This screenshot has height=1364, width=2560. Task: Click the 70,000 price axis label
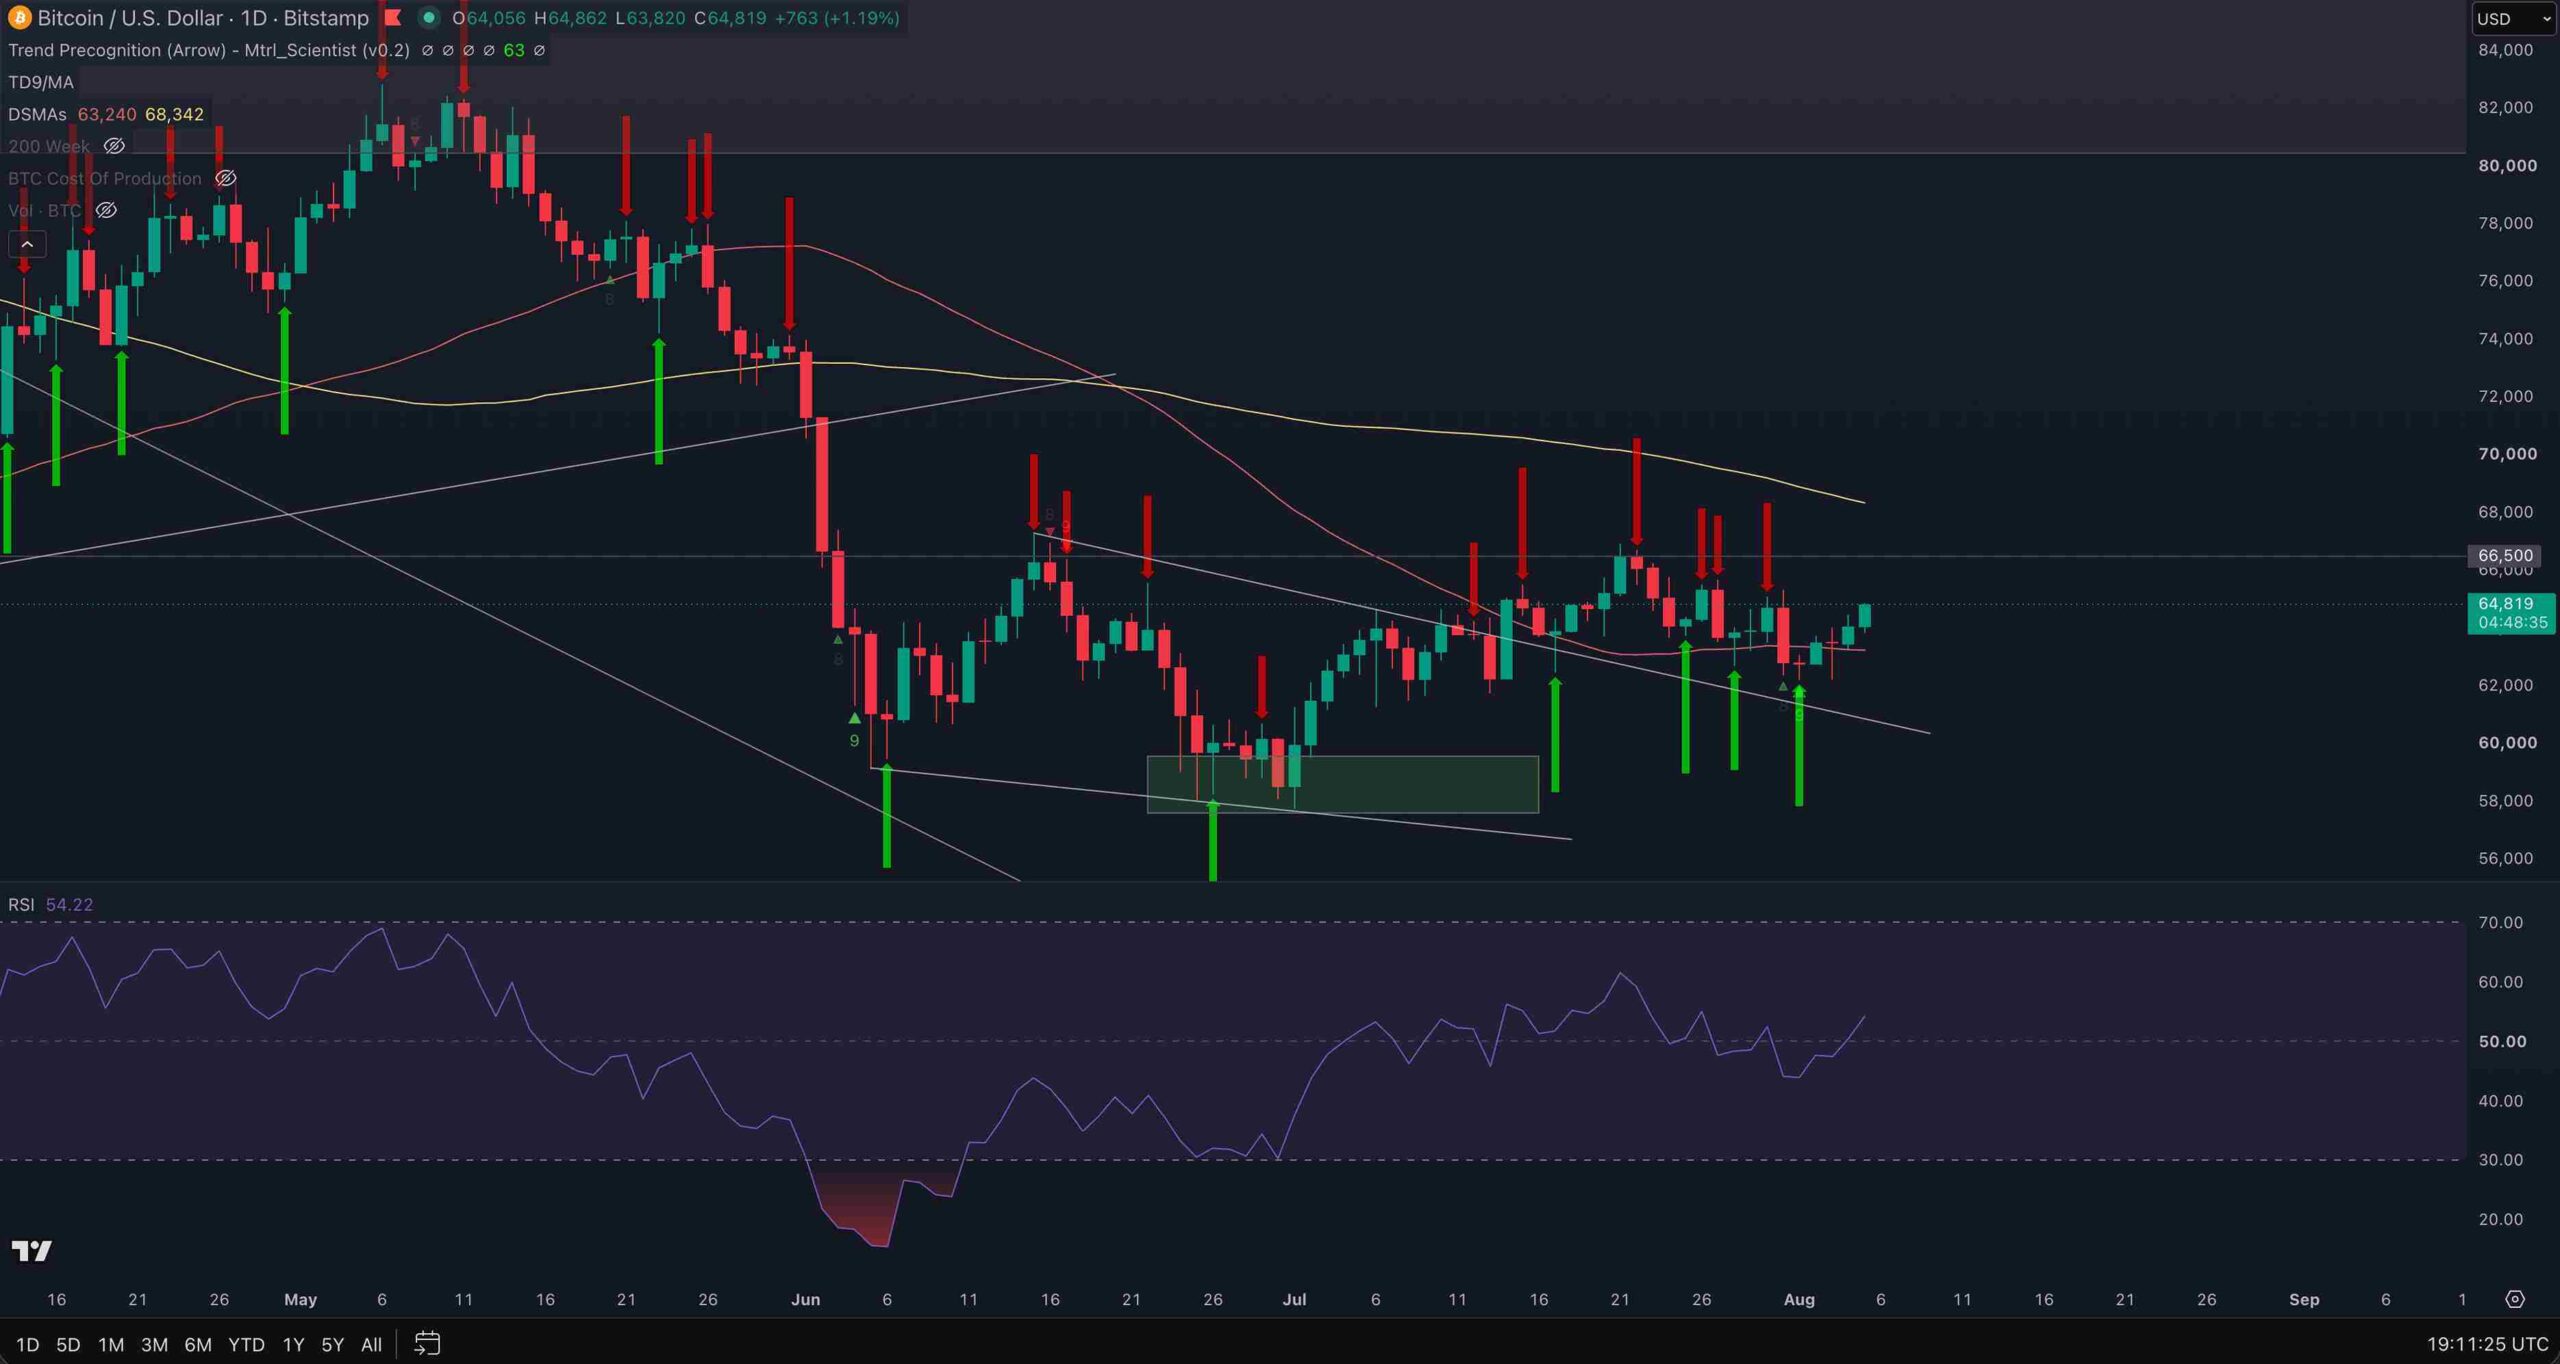pyautogui.click(x=2507, y=453)
